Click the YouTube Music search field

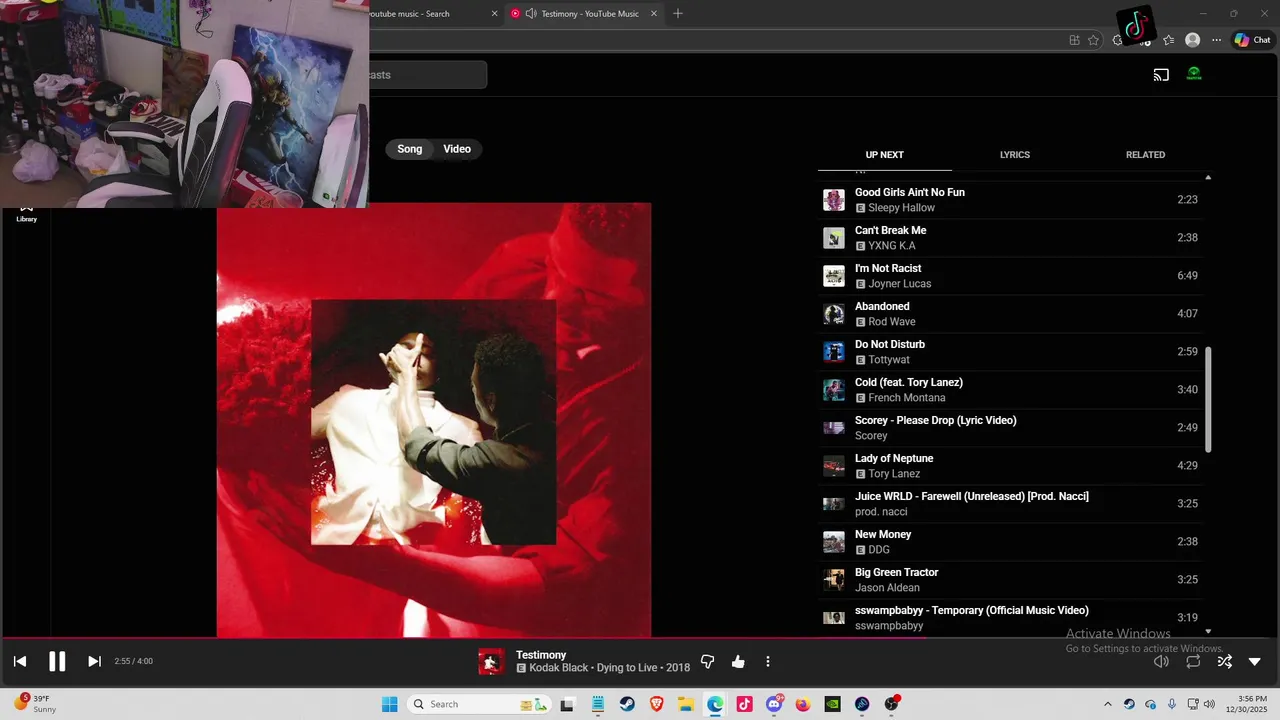click(427, 75)
